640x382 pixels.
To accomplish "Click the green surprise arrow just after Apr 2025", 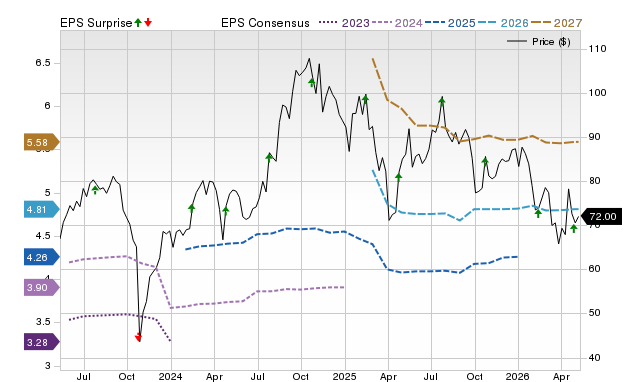I will [399, 176].
